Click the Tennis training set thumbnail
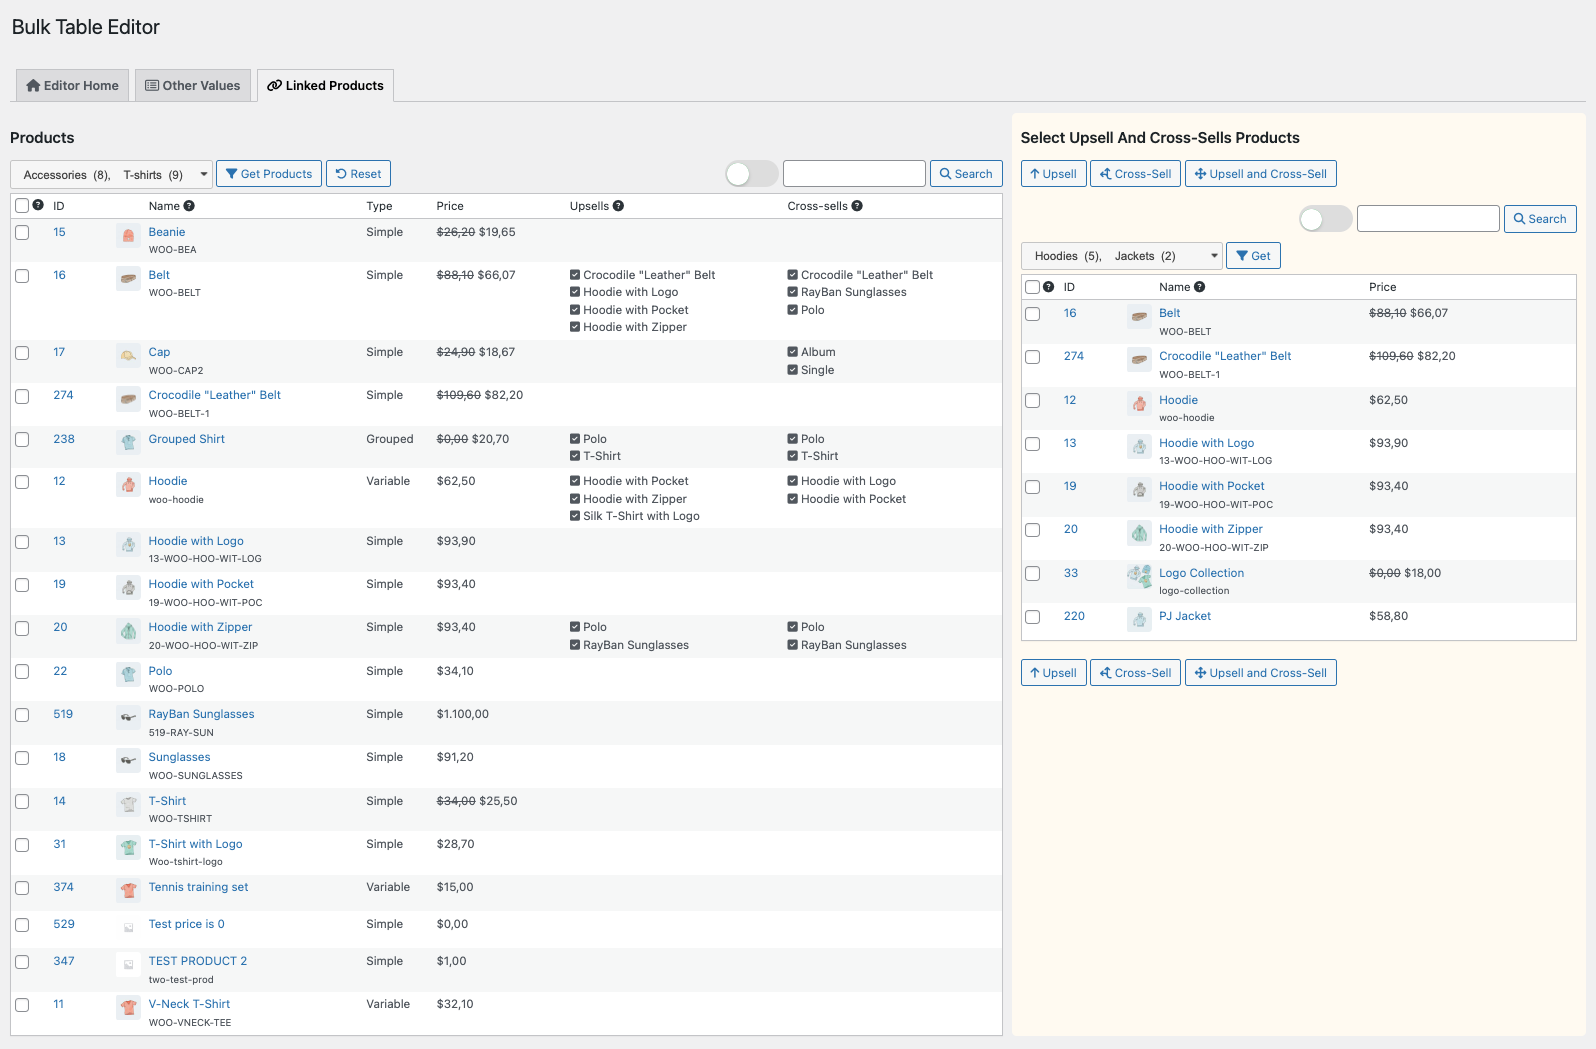The image size is (1596, 1049). pos(128,890)
